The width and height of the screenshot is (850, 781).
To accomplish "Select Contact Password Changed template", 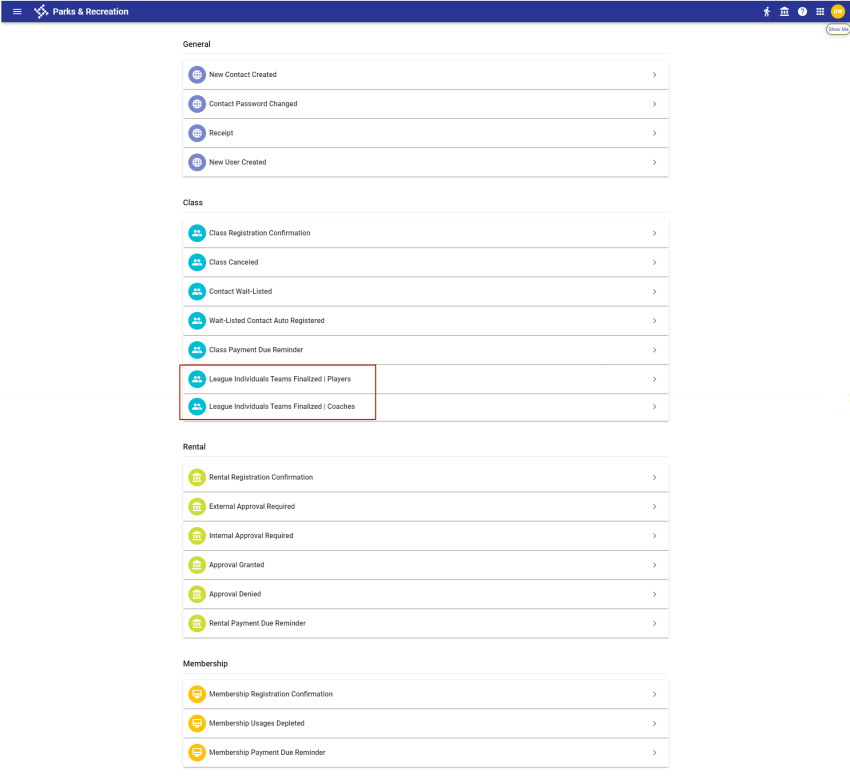I will 253,104.
